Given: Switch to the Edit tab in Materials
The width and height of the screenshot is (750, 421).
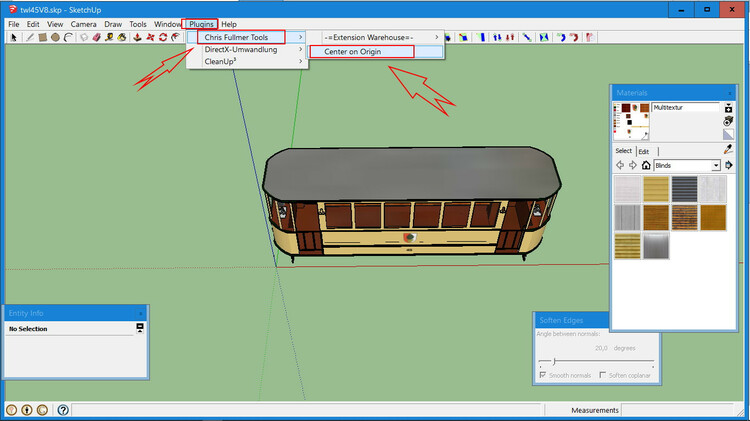Looking at the screenshot, I should [644, 151].
